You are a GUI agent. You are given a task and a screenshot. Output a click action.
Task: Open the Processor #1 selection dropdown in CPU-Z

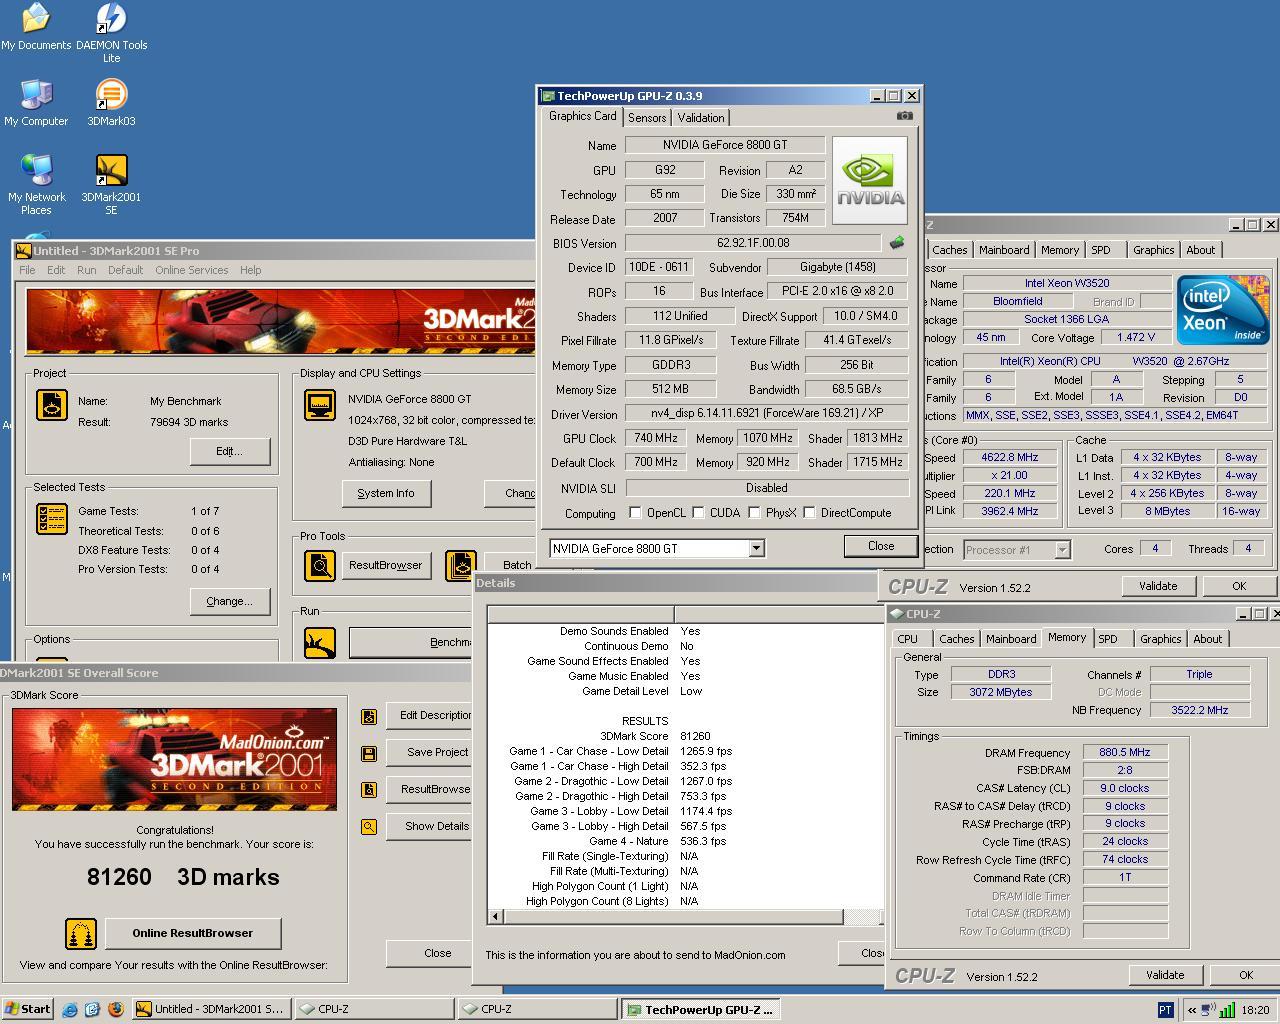pyautogui.click(x=1062, y=549)
